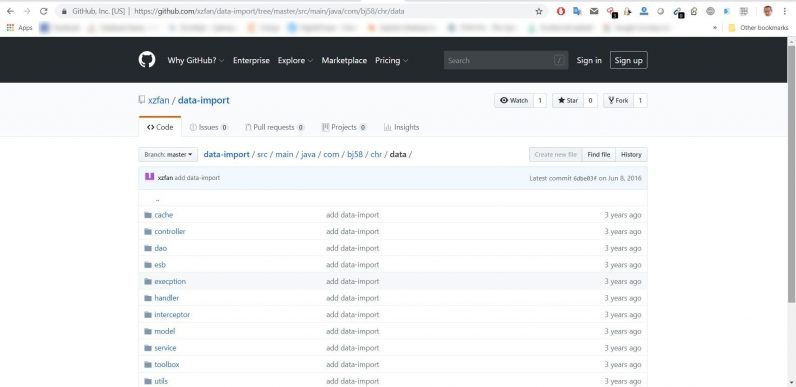796x387 pixels.
Task: Expand the Why GitHub? menu
Action: 196,60
